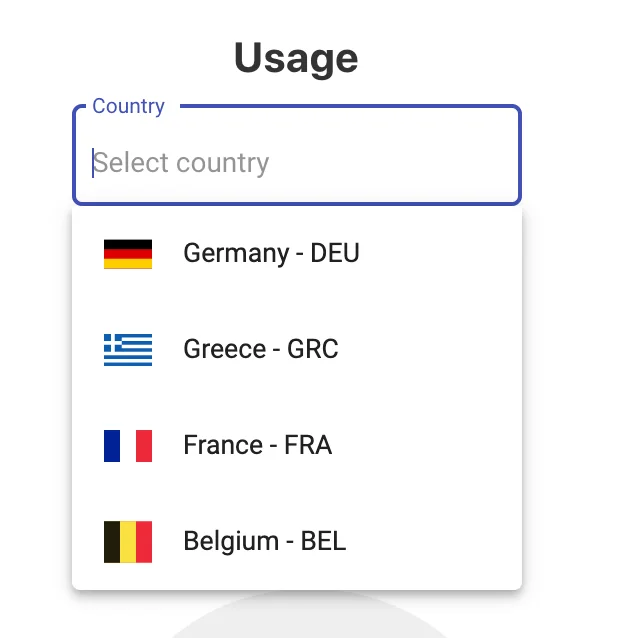
Task: Click the Select country placeholder text
Action: (x=181, y=163)
